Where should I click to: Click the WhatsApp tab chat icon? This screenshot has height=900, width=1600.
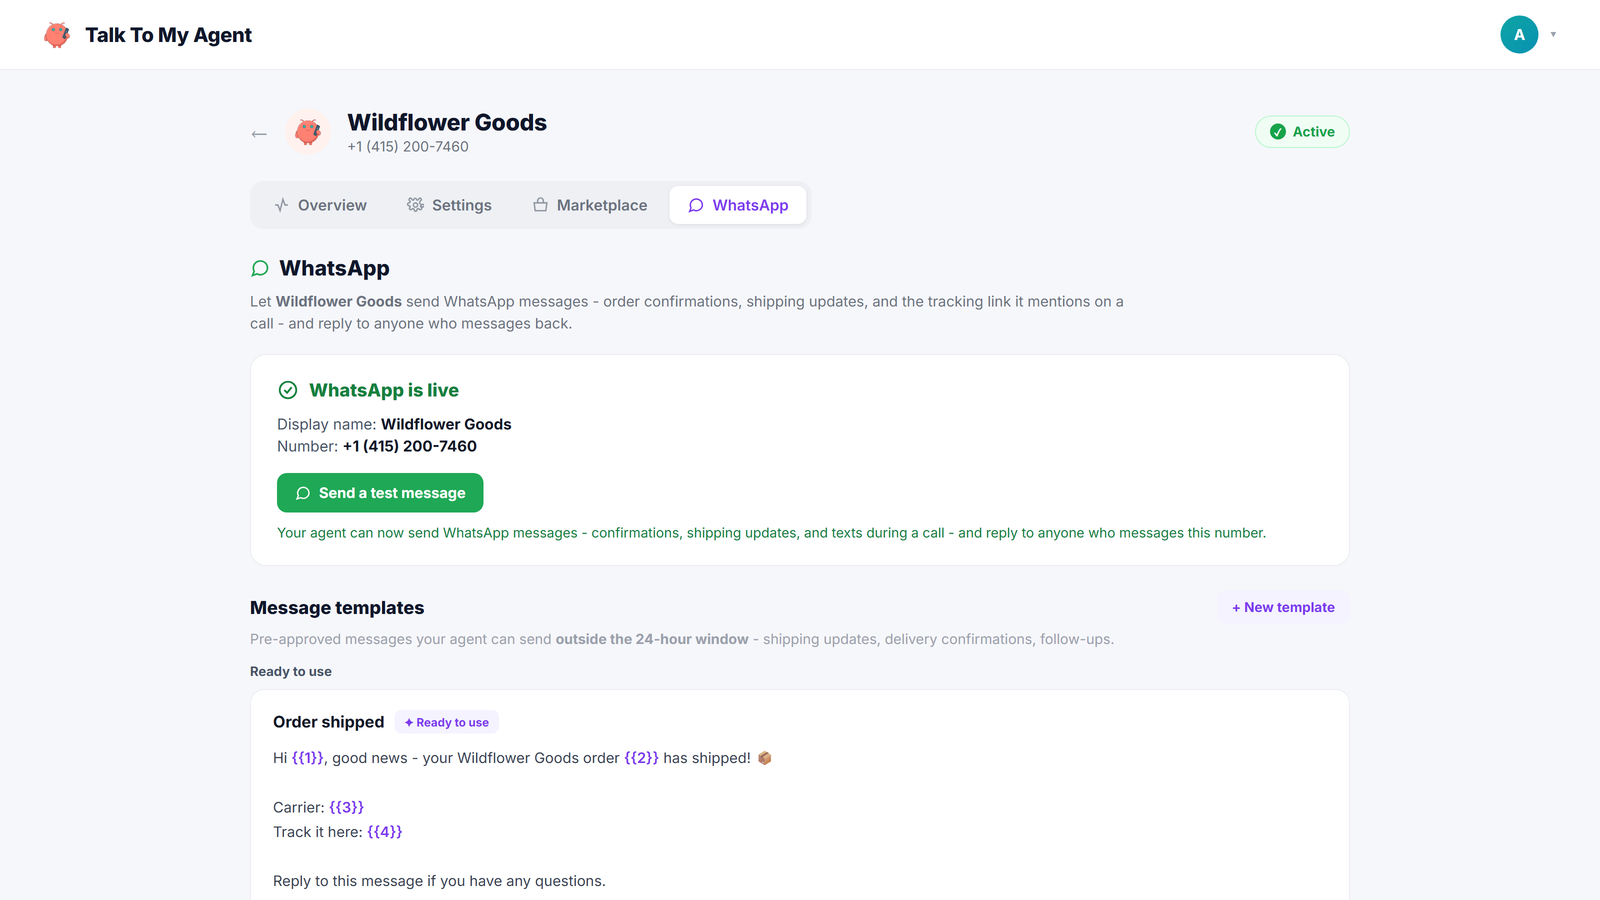coord(696,205)
